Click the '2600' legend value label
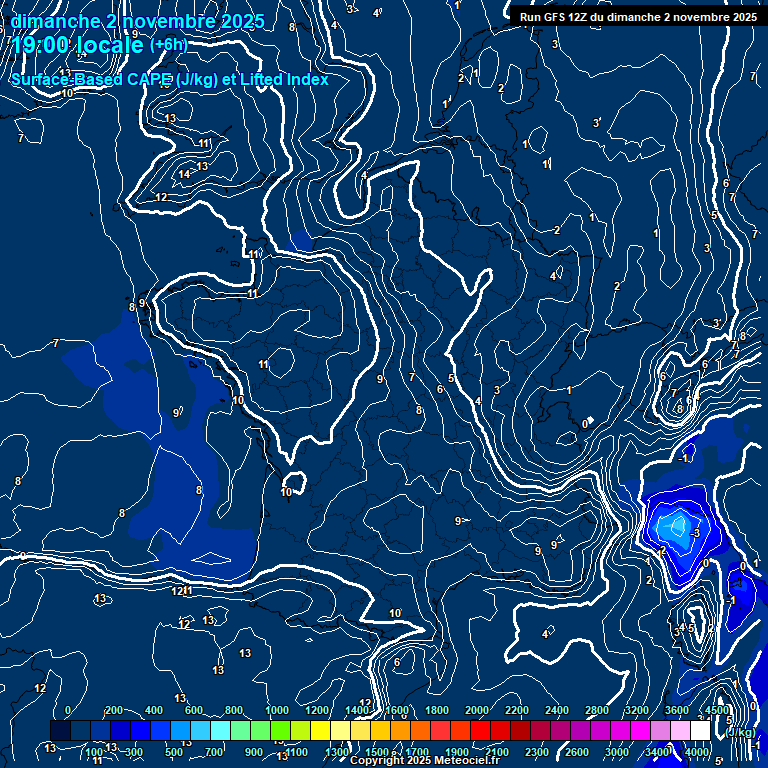The width and height of the screenshot is (768, 768). point(577,752)
